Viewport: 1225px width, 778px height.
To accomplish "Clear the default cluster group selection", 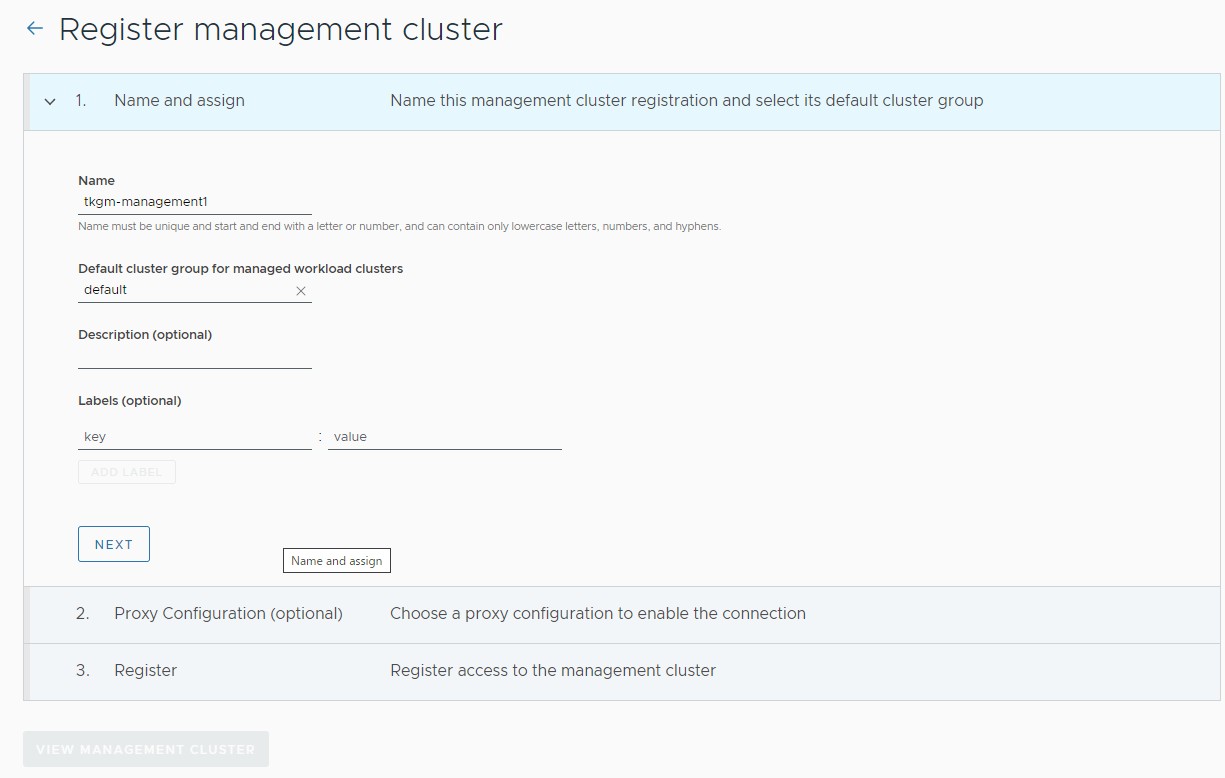I will pos(301,291).
